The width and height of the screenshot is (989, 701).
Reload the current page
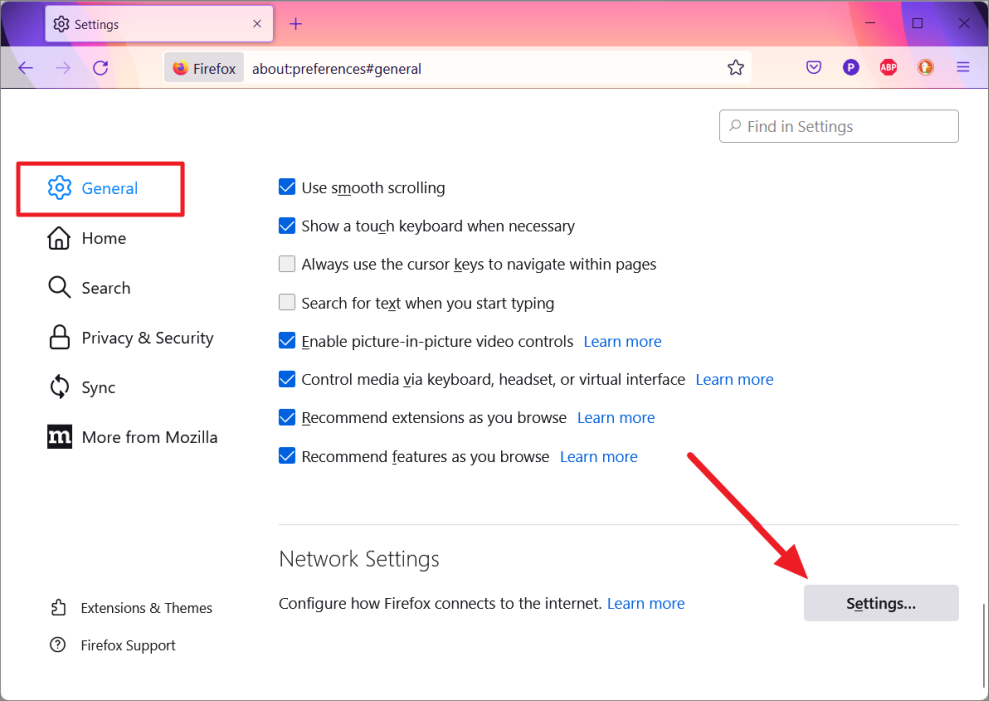point(100,68)
